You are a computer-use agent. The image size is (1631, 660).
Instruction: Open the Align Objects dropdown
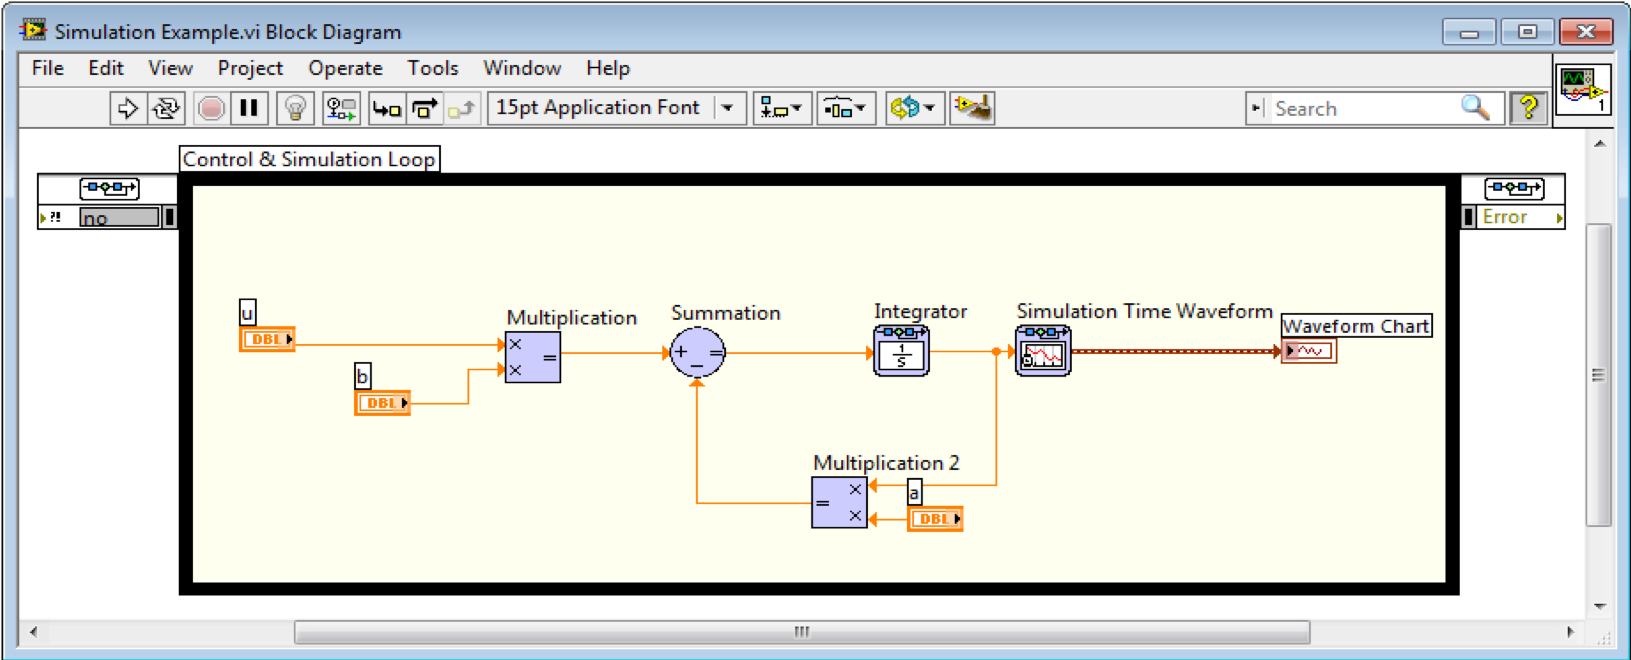pyautogui.click(x=781, y=108)
